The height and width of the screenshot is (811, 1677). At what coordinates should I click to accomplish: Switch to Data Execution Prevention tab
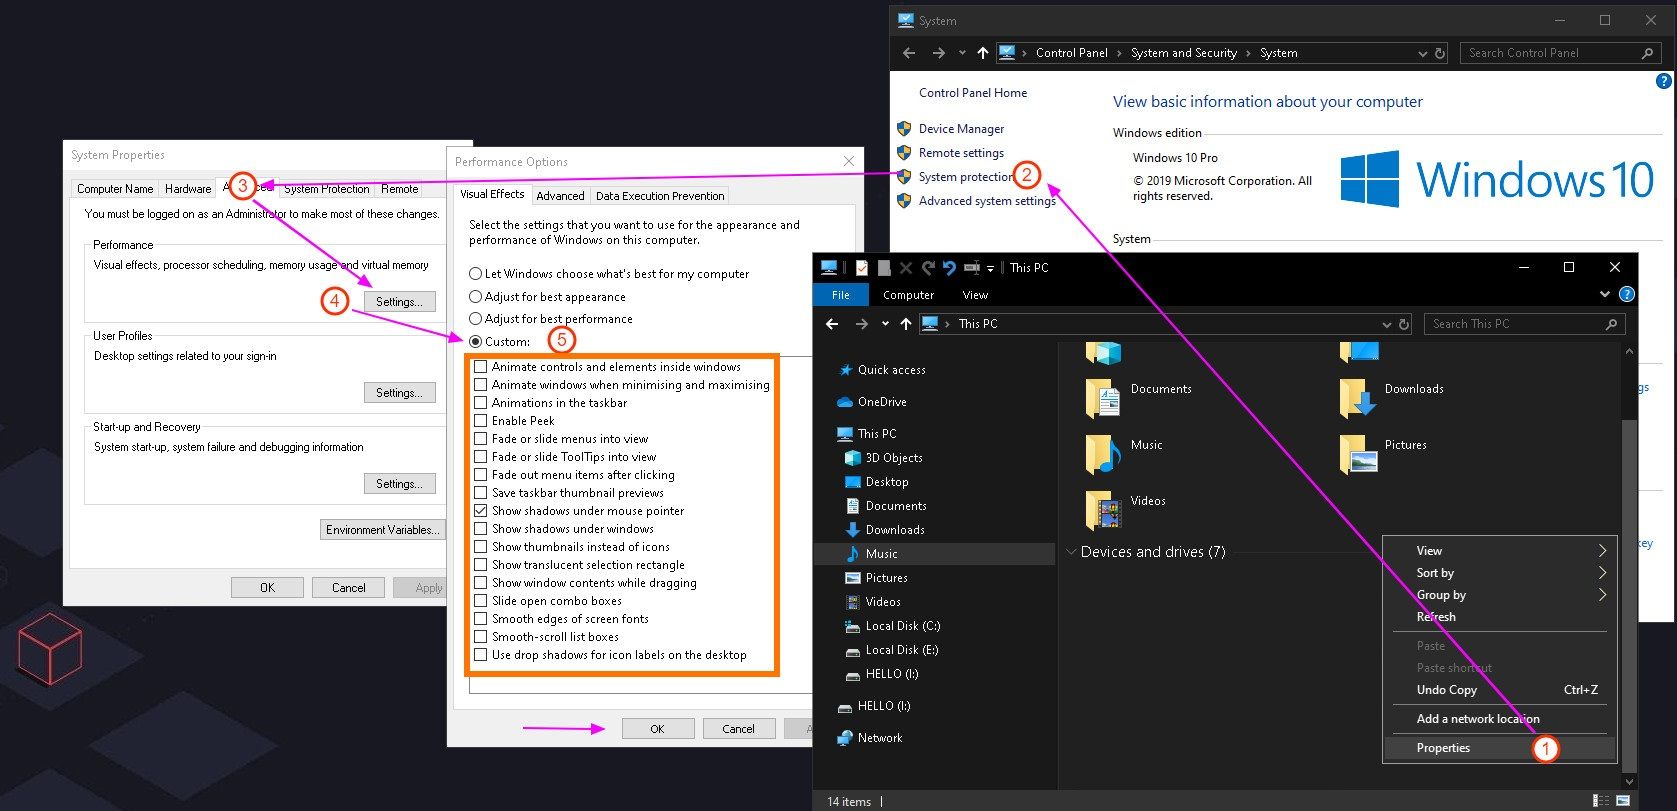coord(660,196)
